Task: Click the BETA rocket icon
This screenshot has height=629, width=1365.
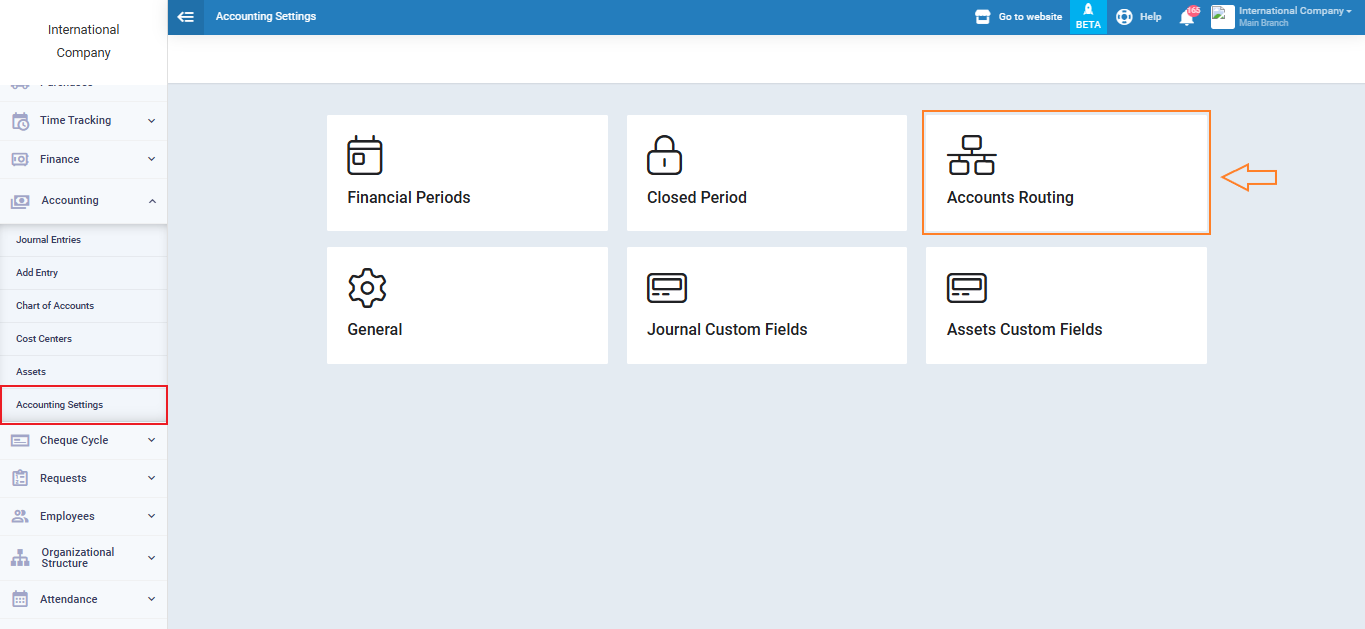Action: click(x=1088, y=10)
